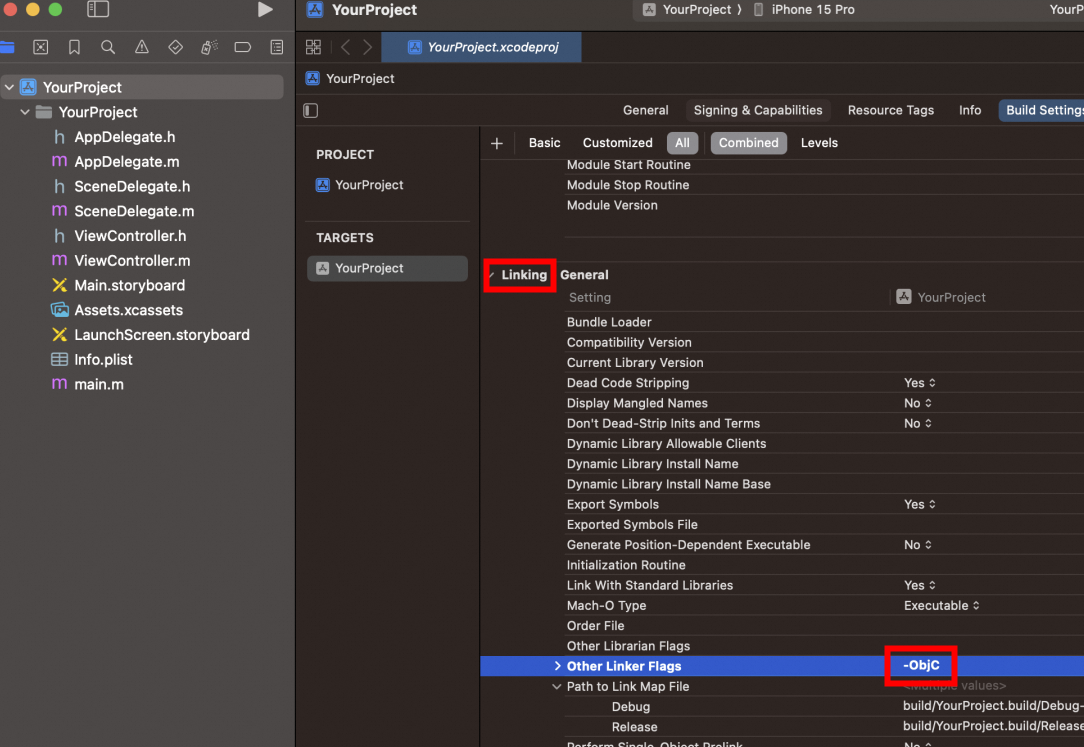Open the Bookmark navigator icon
The height and width of the screenshot is (747, 1084).
coord(74,47)
